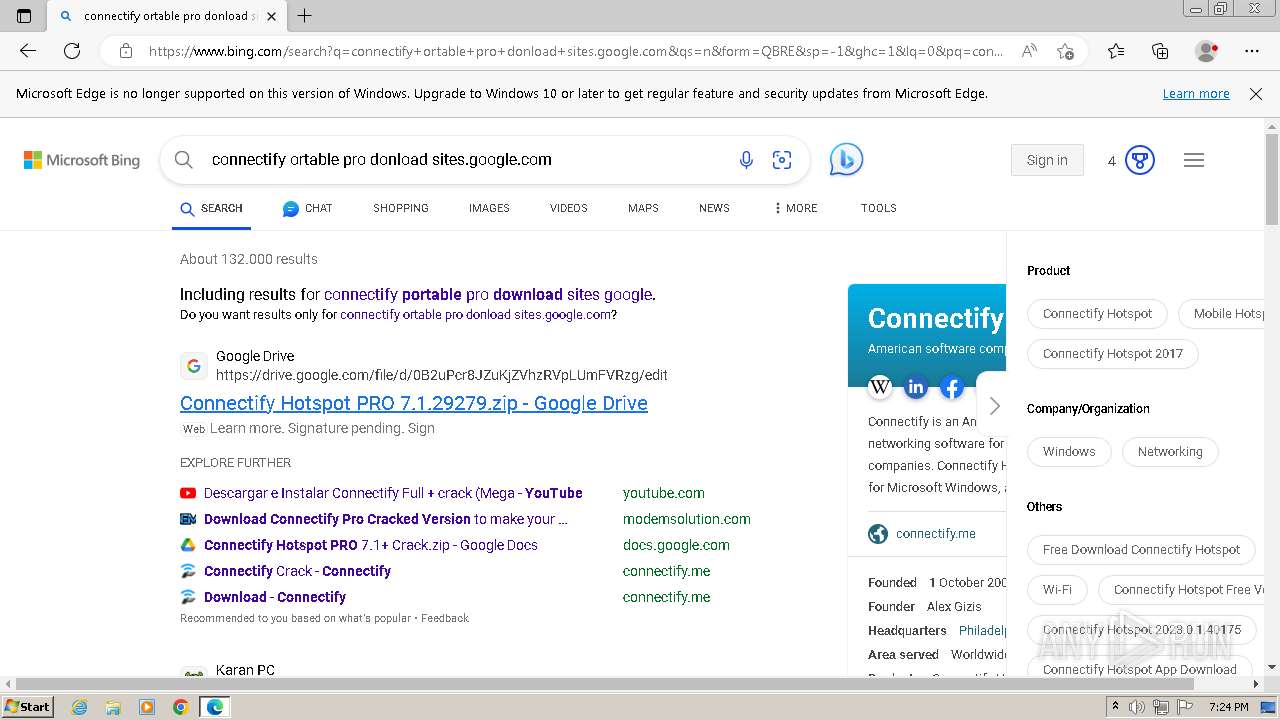The height and width of the screenshot is (720, 1280).
Task: Select the Connectify Hotspot 2017 chip
Action: pos(1112,354)
